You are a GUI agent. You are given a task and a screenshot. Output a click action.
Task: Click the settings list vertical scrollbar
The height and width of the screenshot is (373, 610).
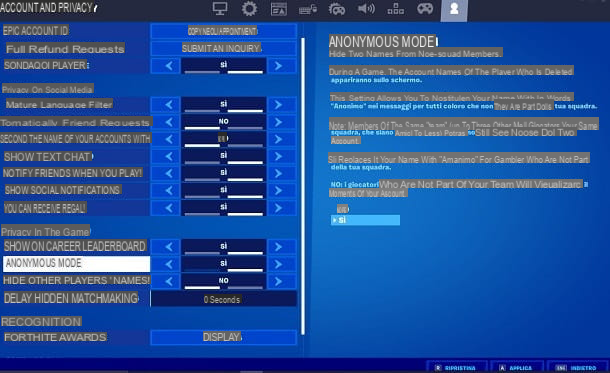coord(303,186)
